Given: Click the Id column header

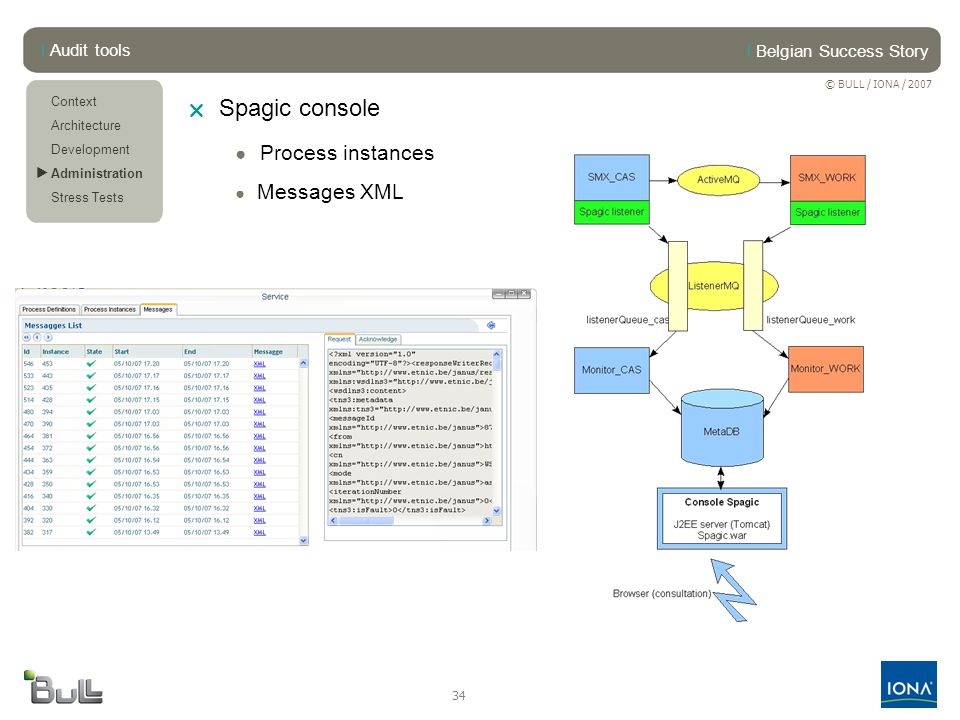Looking at the screenshot, I should (x=31, y=351).
